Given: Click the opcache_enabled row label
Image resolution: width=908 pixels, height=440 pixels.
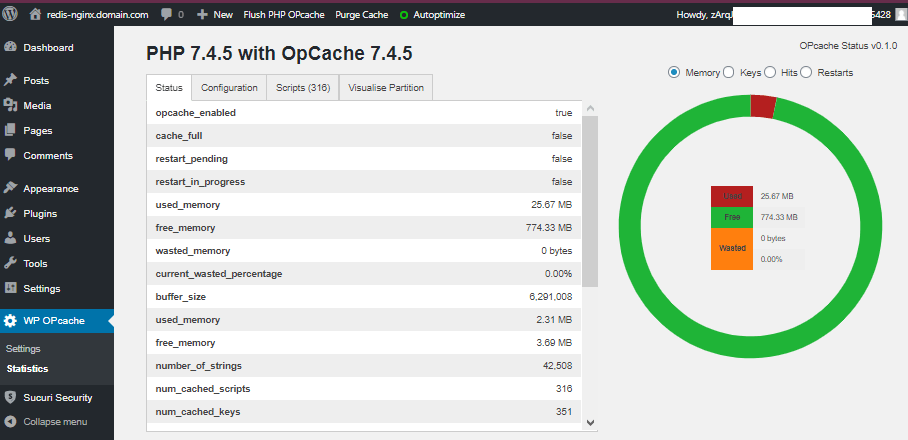Looking at the screenshot, I should (x=196, y=113).
